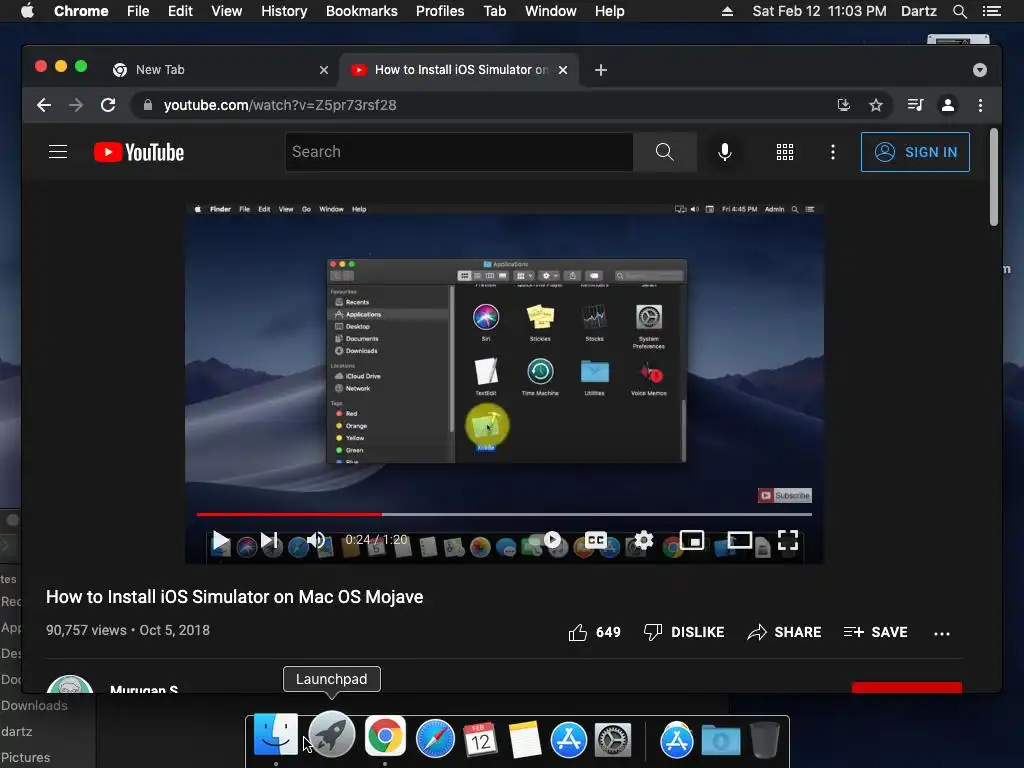Open the Profiles menu
This screenshot has height=768, width=1024.
pyautogui.click(x=440, y=11)
